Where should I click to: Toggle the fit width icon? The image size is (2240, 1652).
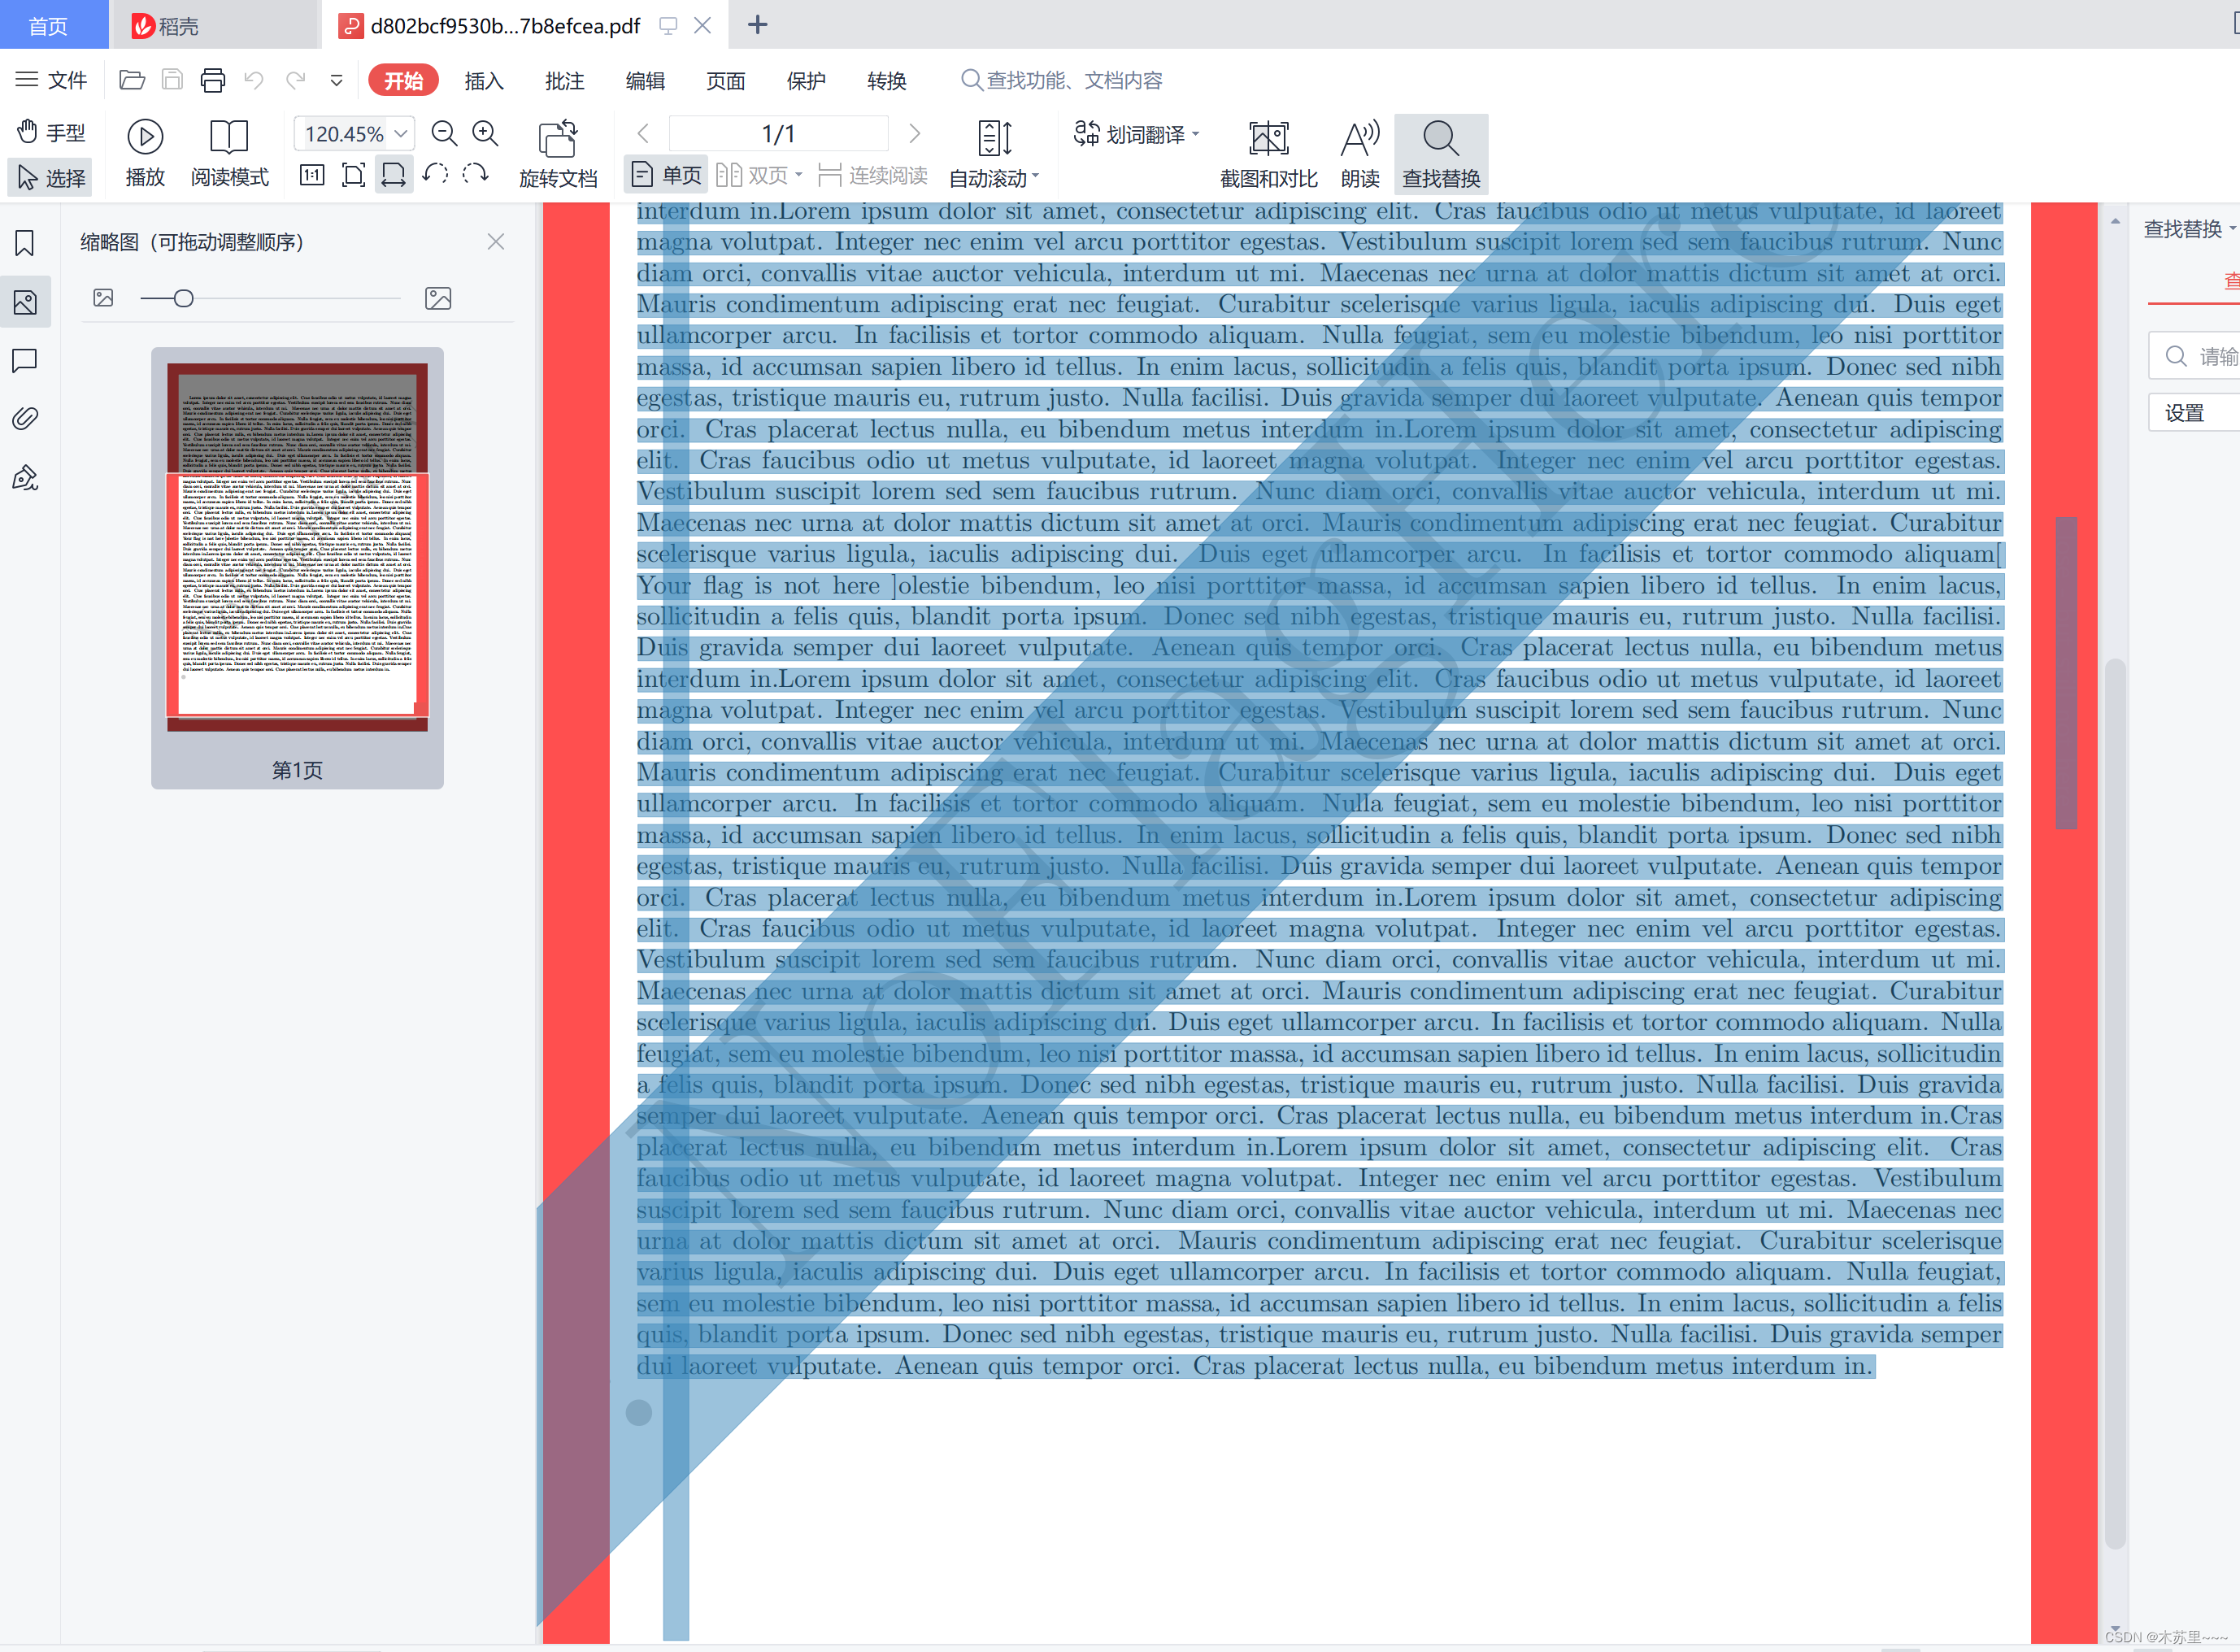(x=394, y=176)
